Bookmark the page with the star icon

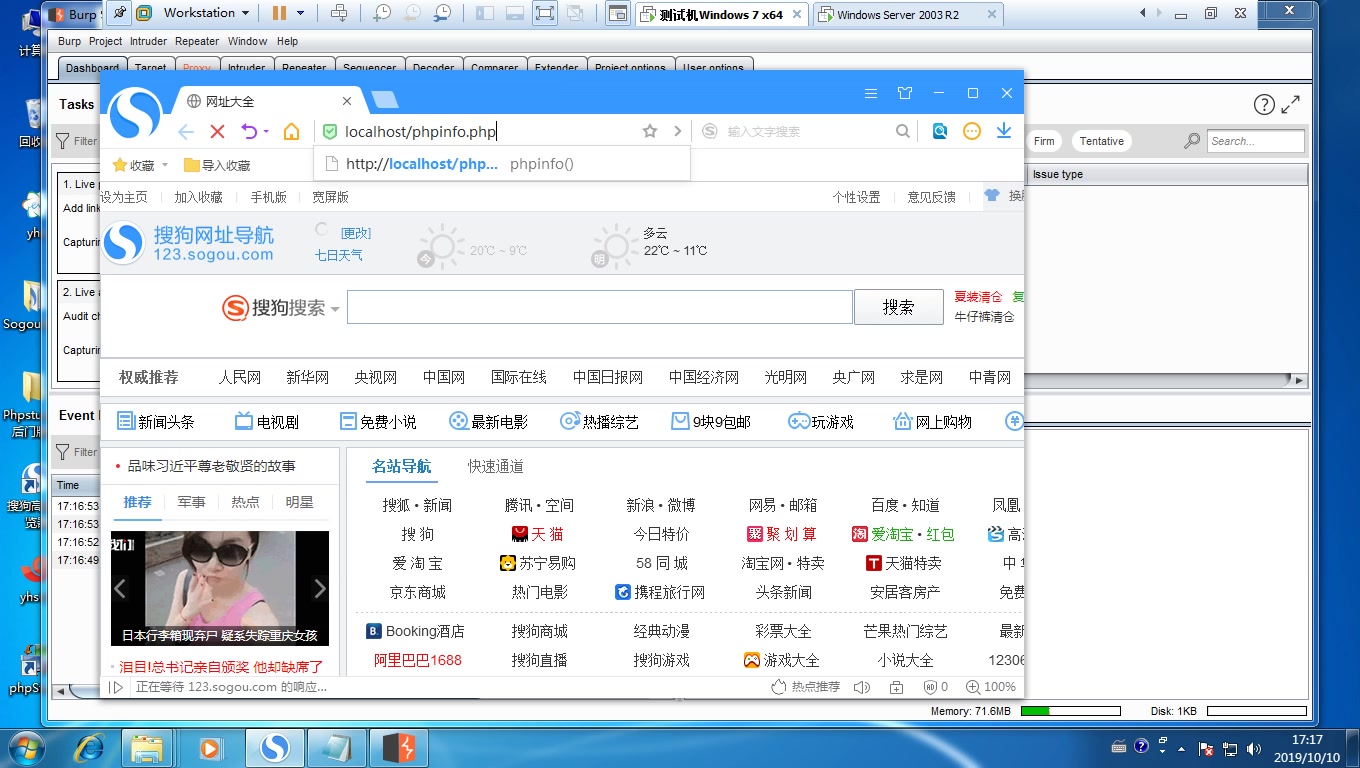[x=650, y=131]
